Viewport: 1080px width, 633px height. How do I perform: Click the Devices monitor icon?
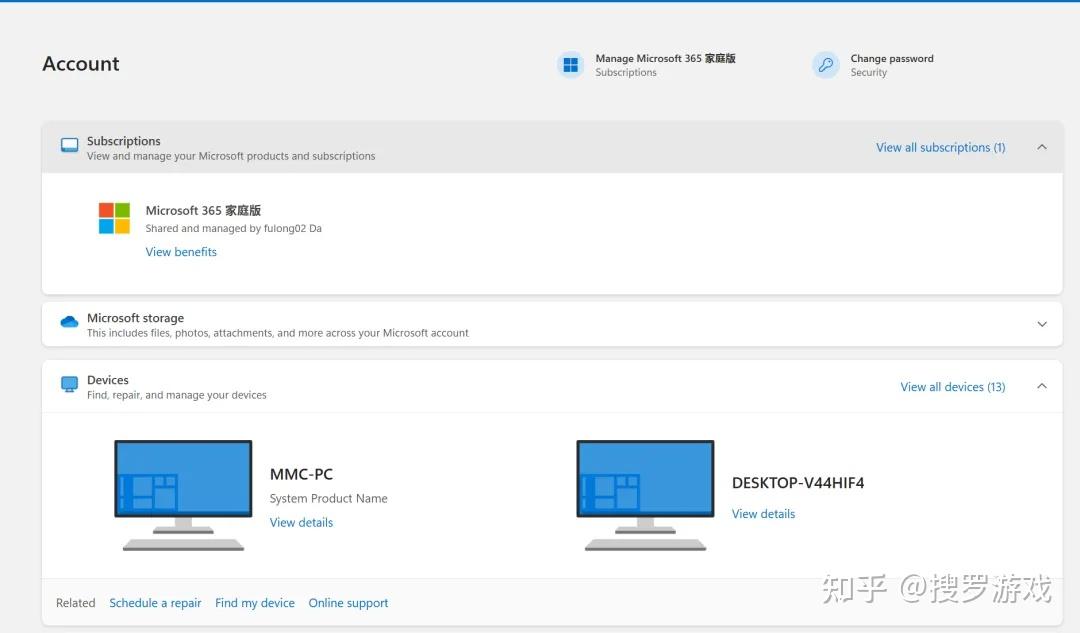pos(70,384)
